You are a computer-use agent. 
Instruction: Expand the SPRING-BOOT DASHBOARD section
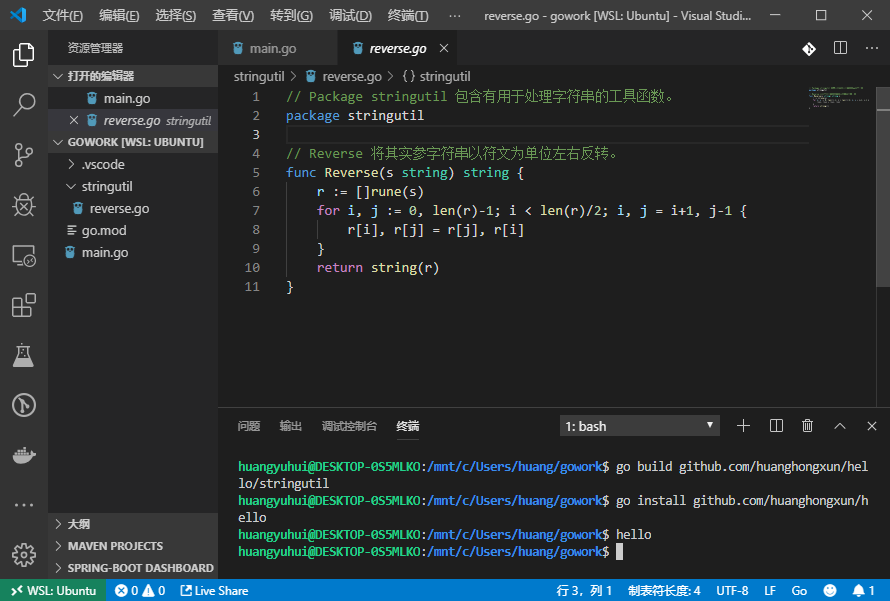pyautogui.click(x=133, y=568)
